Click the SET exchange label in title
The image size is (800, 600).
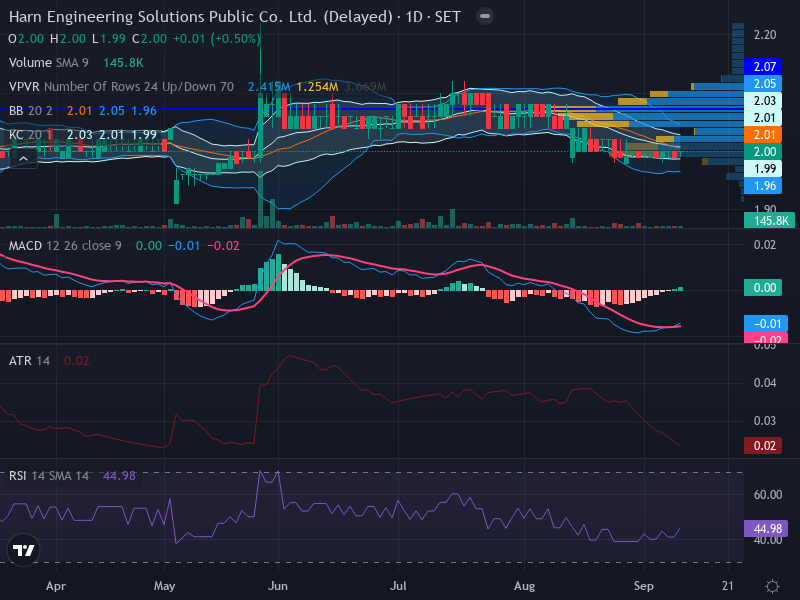click(x=447, y=17)
